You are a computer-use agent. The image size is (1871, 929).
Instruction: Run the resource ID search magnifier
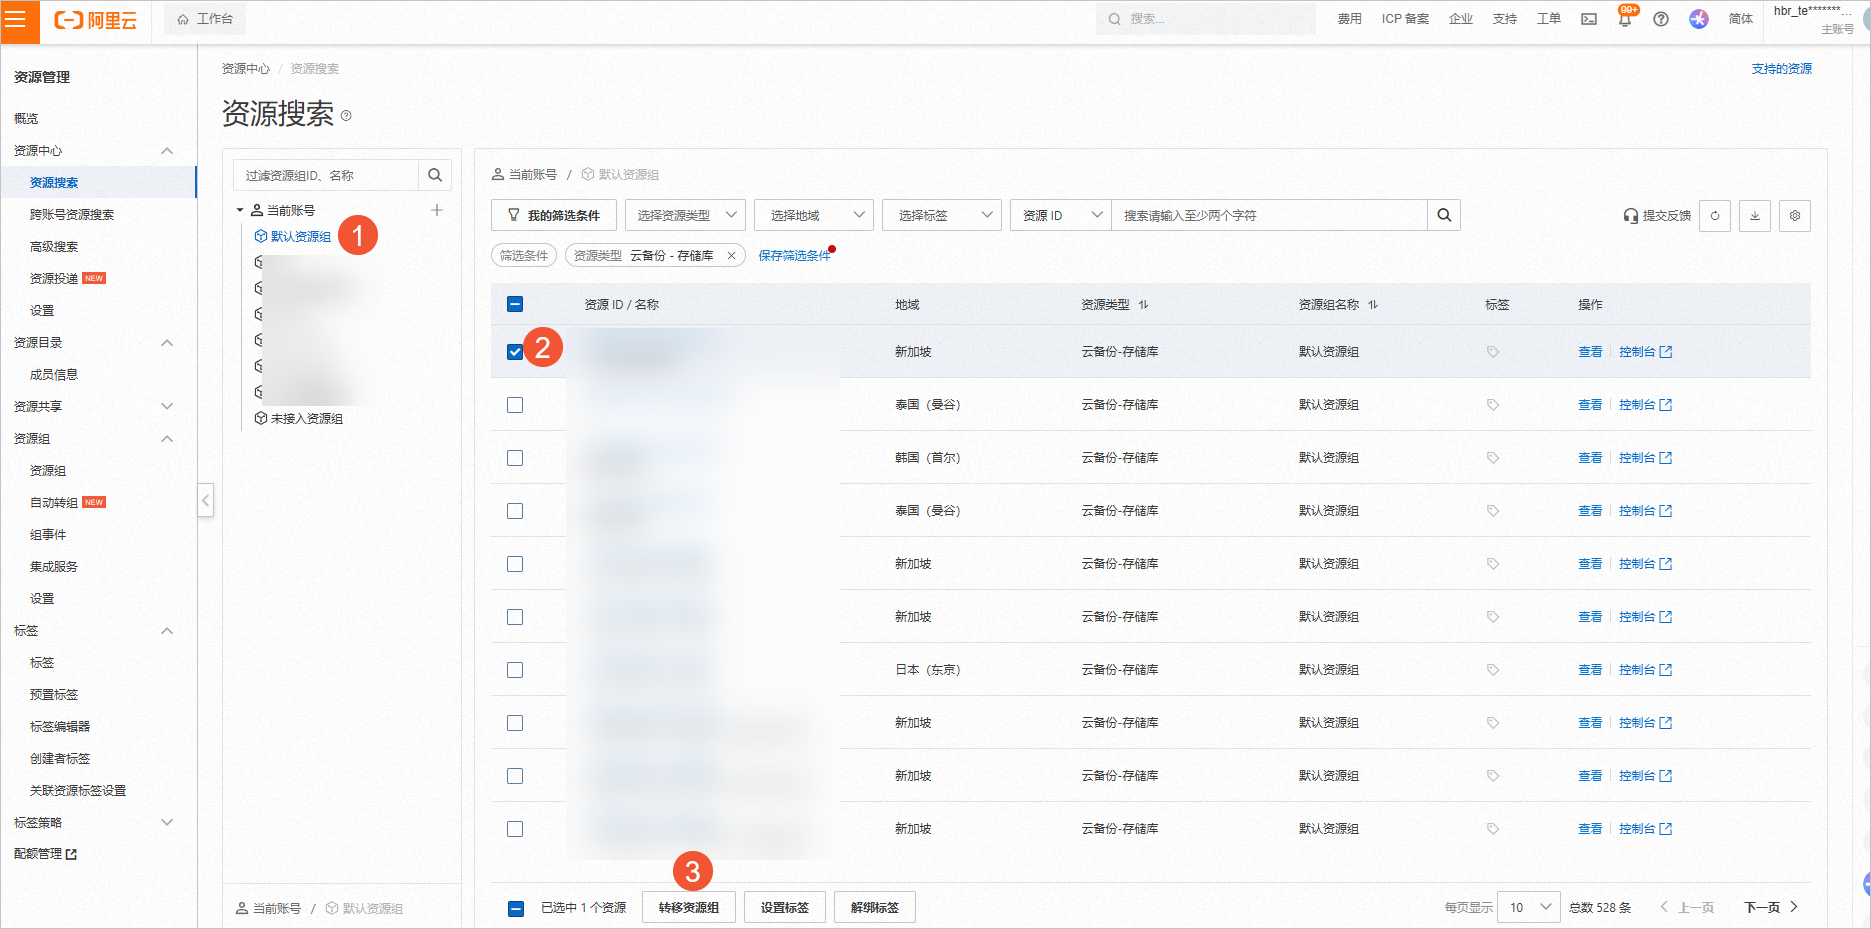pos(1444,215)
